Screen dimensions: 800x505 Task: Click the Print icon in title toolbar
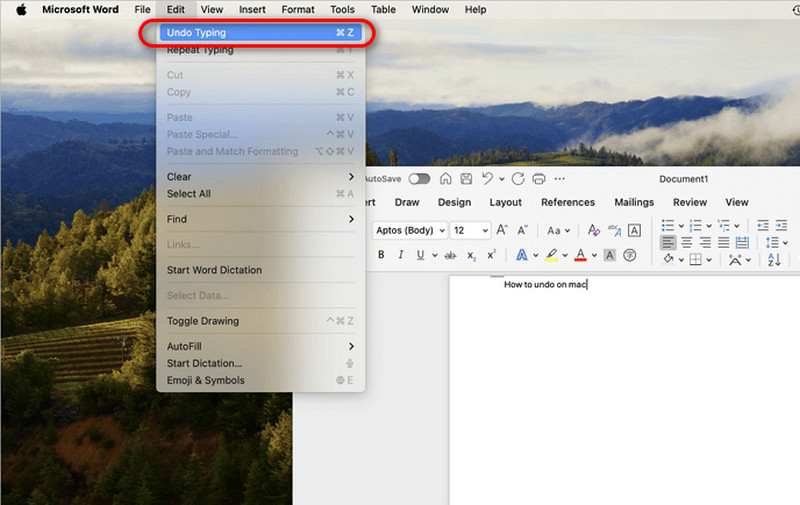[x=539, y=179]
